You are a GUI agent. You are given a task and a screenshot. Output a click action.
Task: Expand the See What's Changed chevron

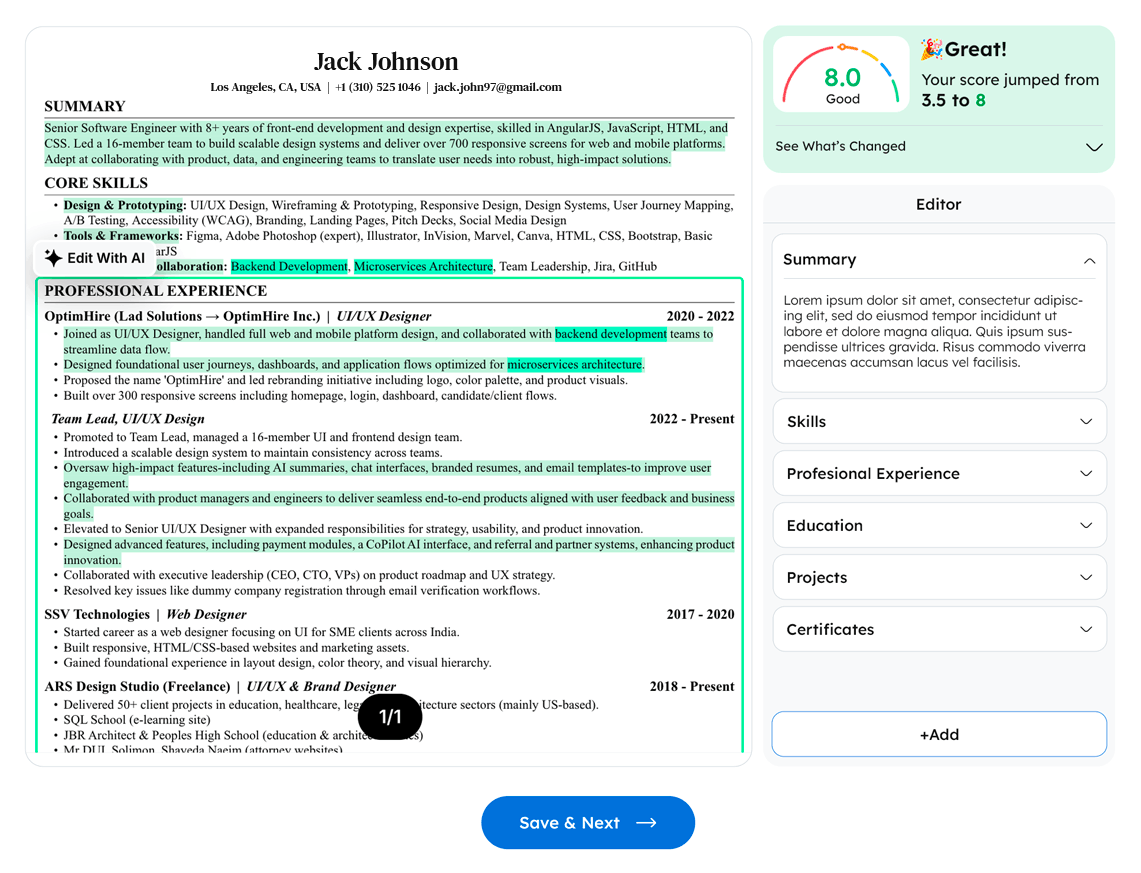point(1094,147)
